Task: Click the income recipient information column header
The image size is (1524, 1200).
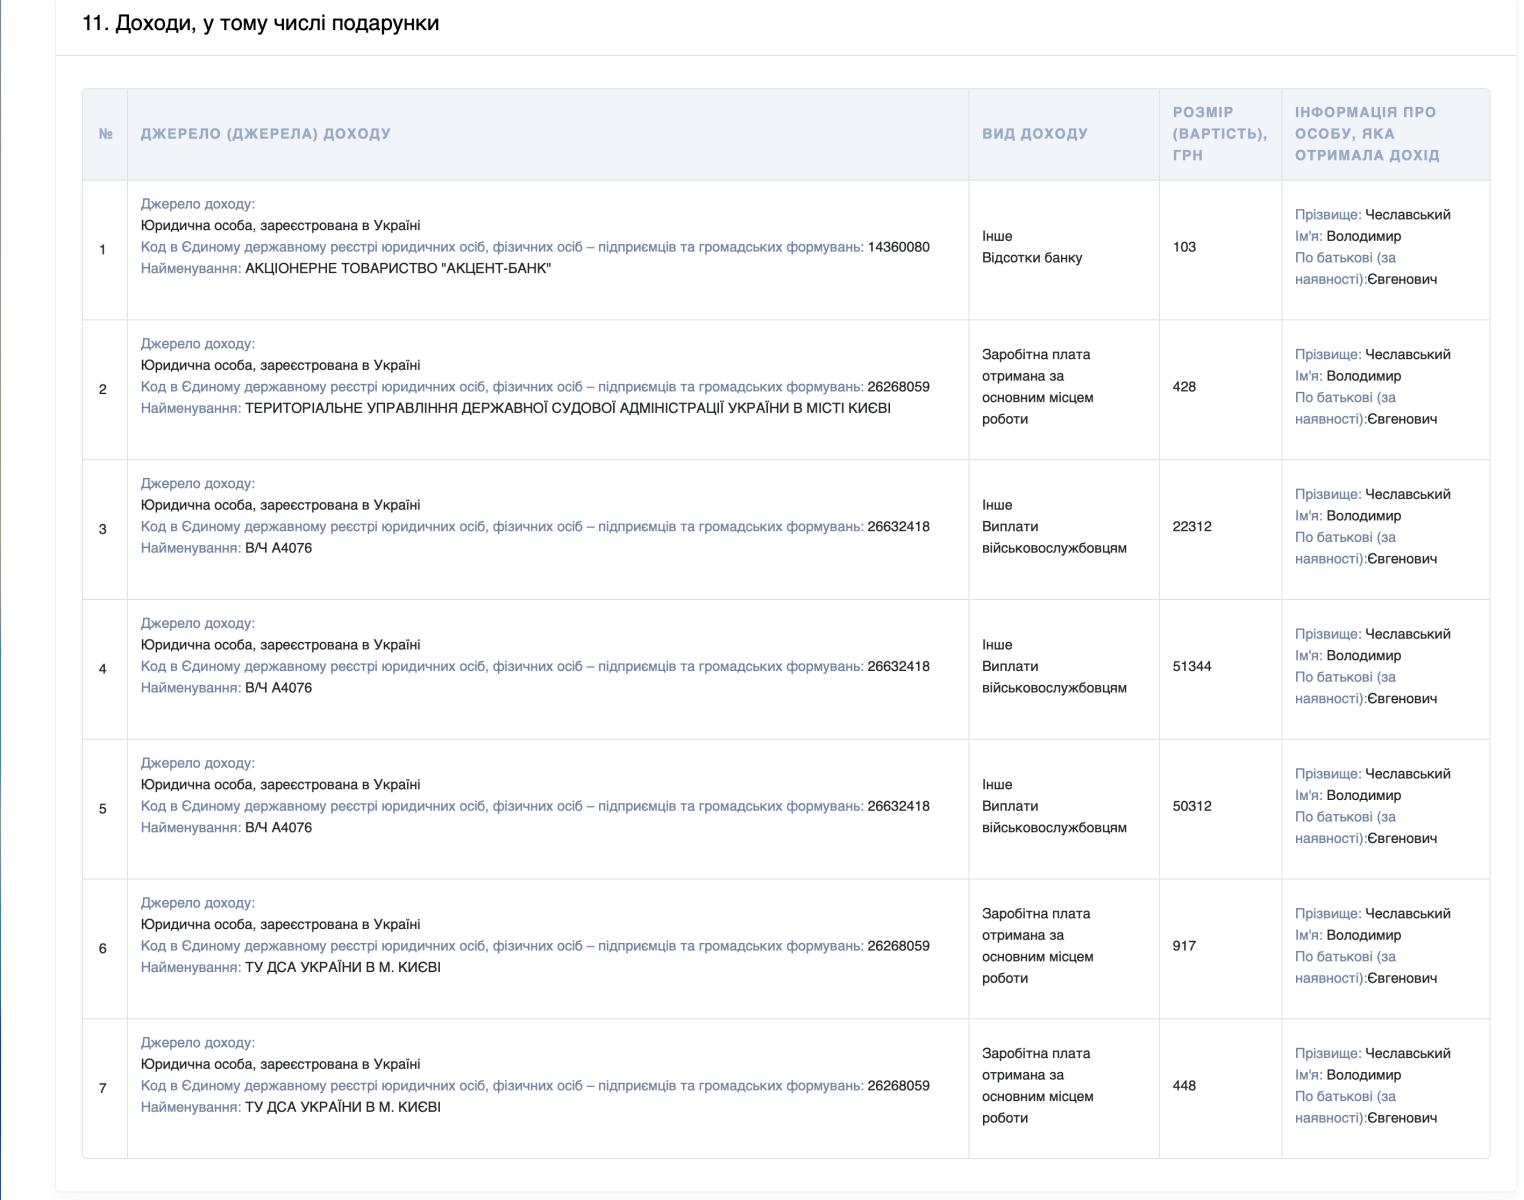Action: [1367, 134]
